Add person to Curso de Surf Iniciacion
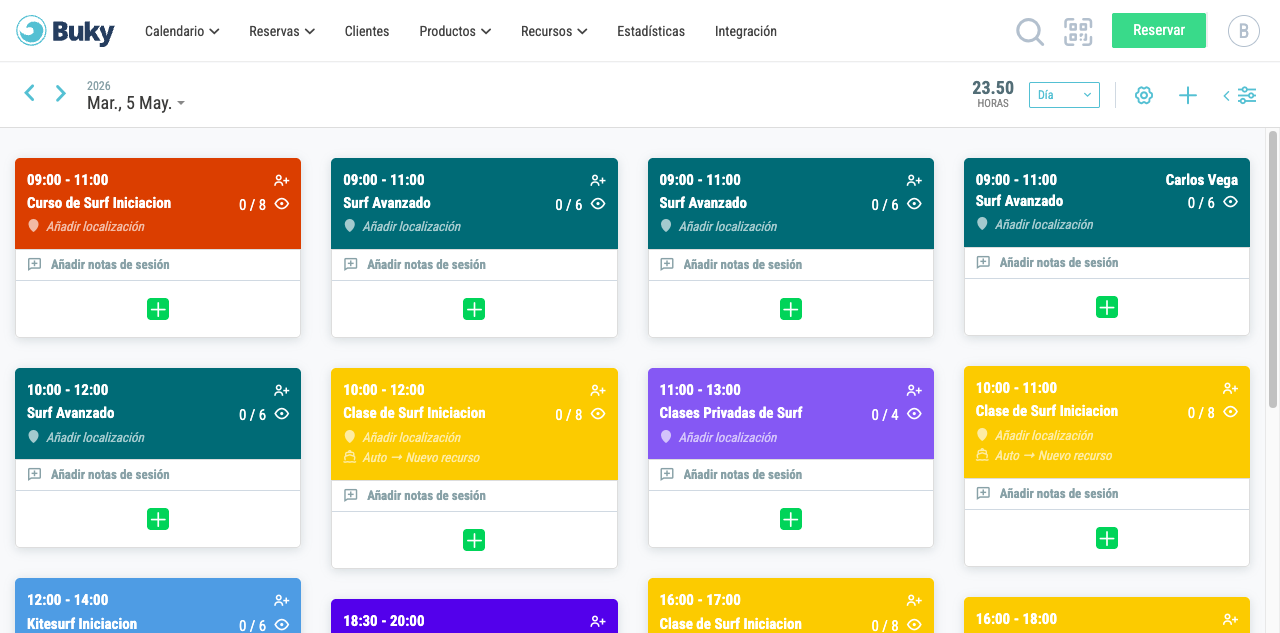The height and width of the screenshot is (633, 1280). (x=282, y=181)
